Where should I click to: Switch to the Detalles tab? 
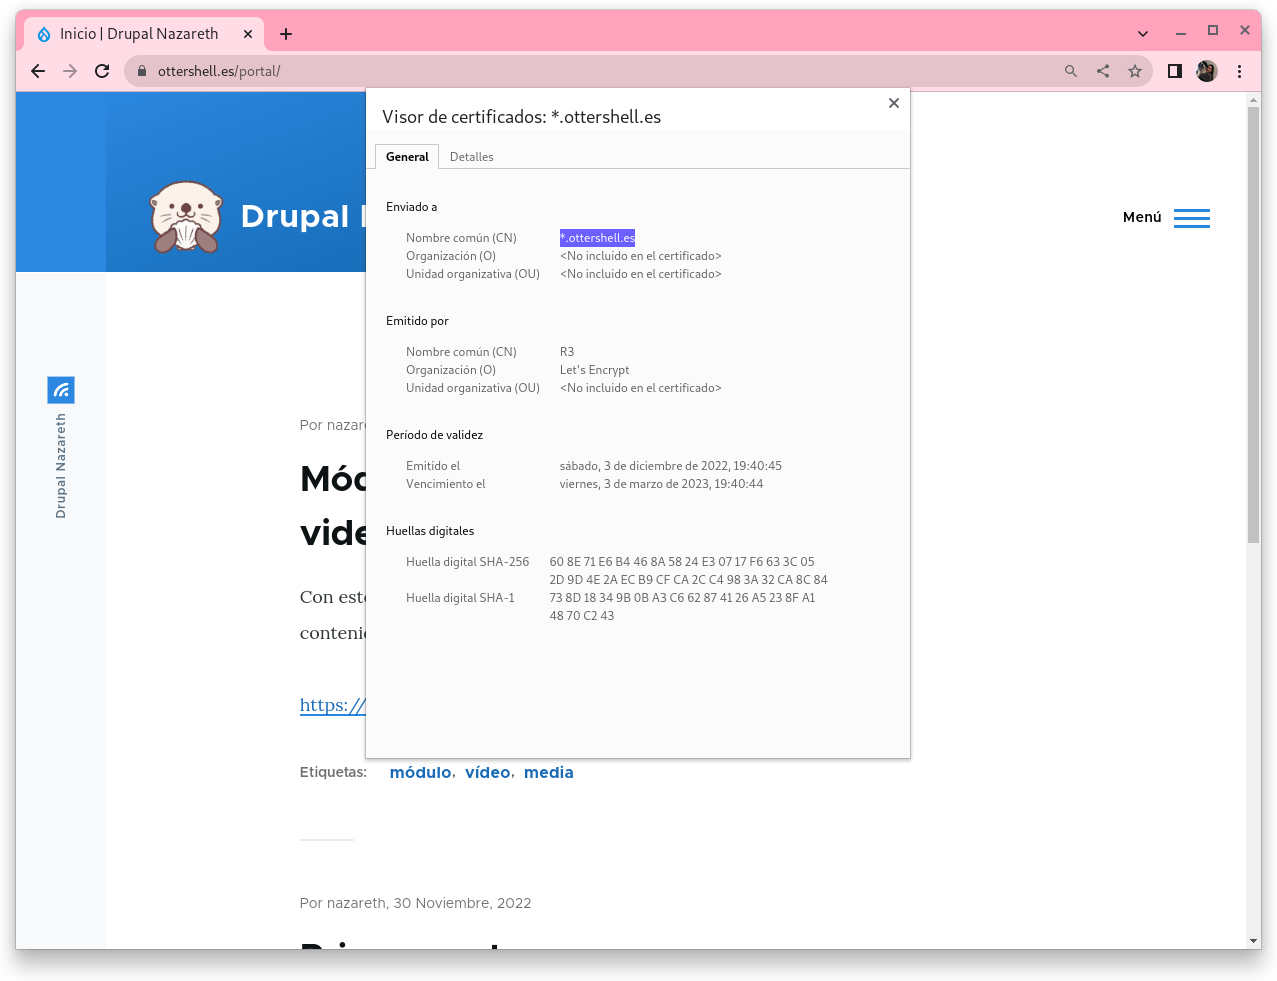(471, 157)
